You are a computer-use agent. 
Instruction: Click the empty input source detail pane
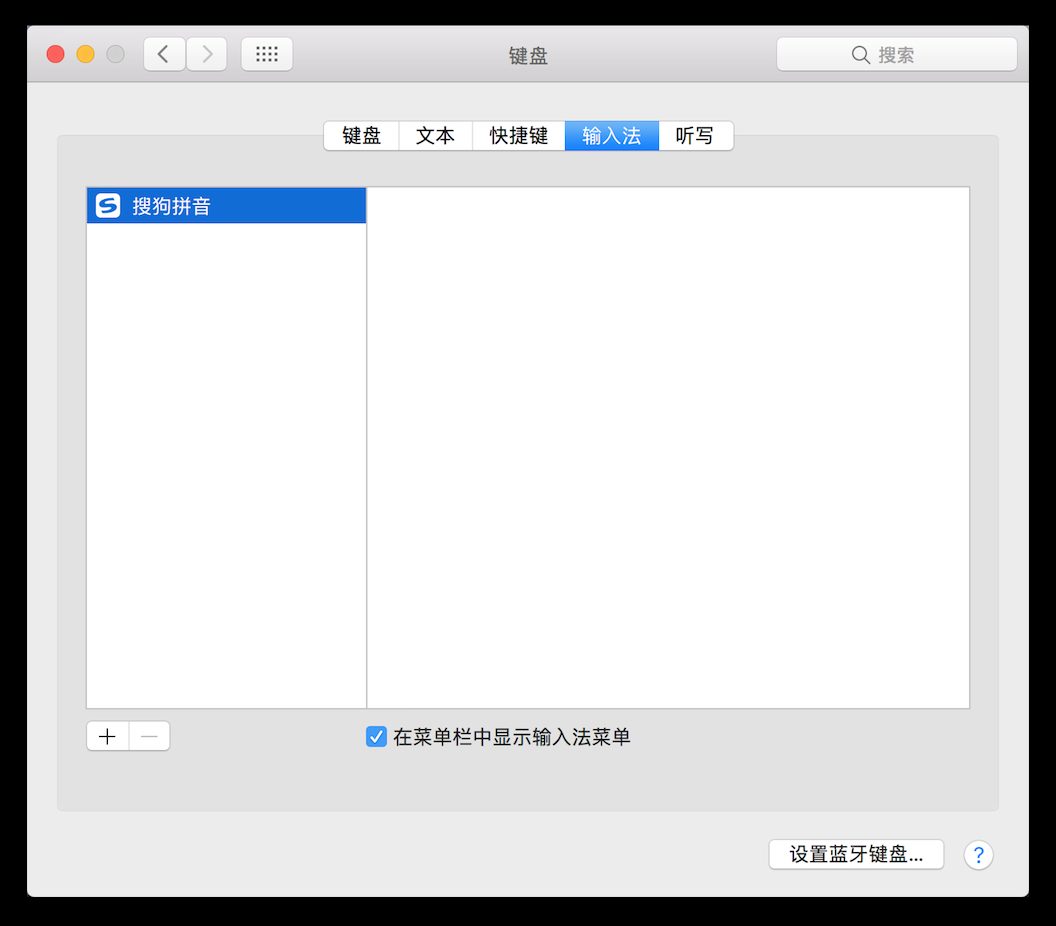click(668, 447)
